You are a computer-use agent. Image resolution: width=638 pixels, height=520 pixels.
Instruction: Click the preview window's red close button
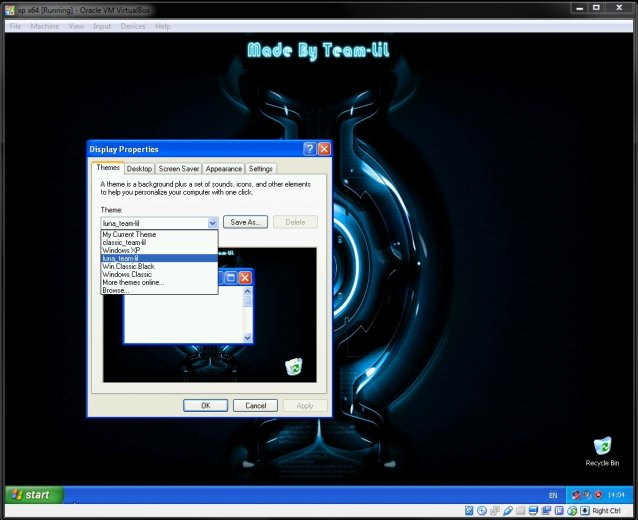pos(245,277)
